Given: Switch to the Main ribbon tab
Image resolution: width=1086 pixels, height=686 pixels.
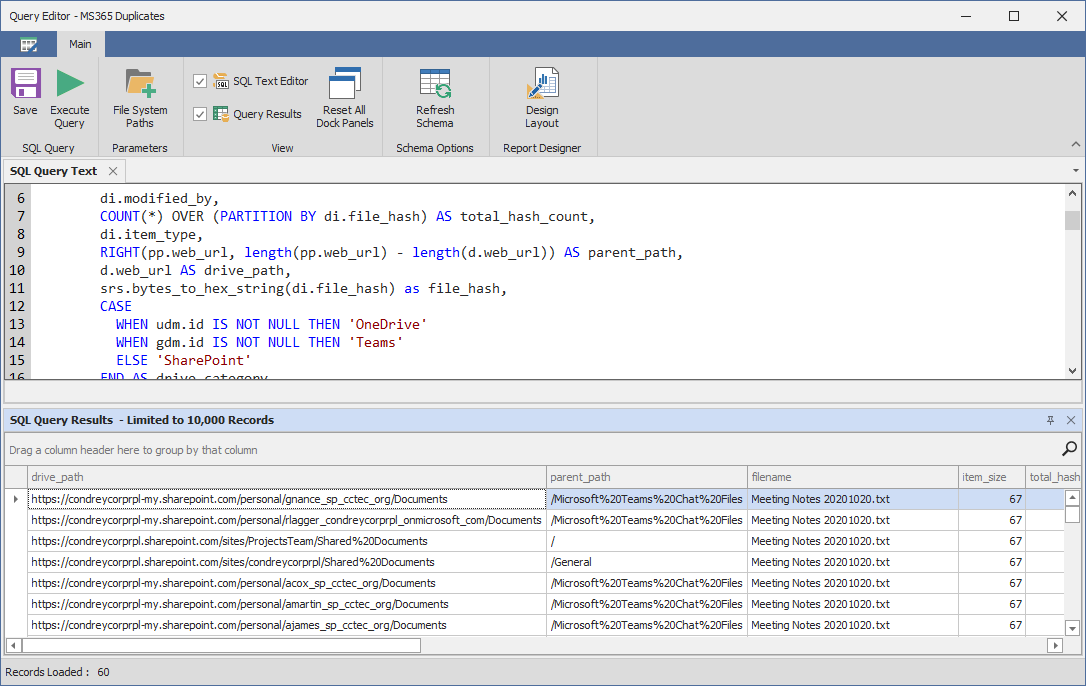Looking at the screenshot, I should click(80, 44).
